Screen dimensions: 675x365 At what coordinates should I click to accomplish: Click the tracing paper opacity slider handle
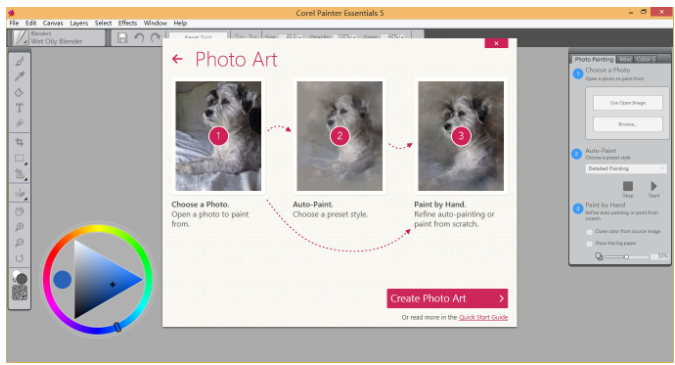point(626,257)
